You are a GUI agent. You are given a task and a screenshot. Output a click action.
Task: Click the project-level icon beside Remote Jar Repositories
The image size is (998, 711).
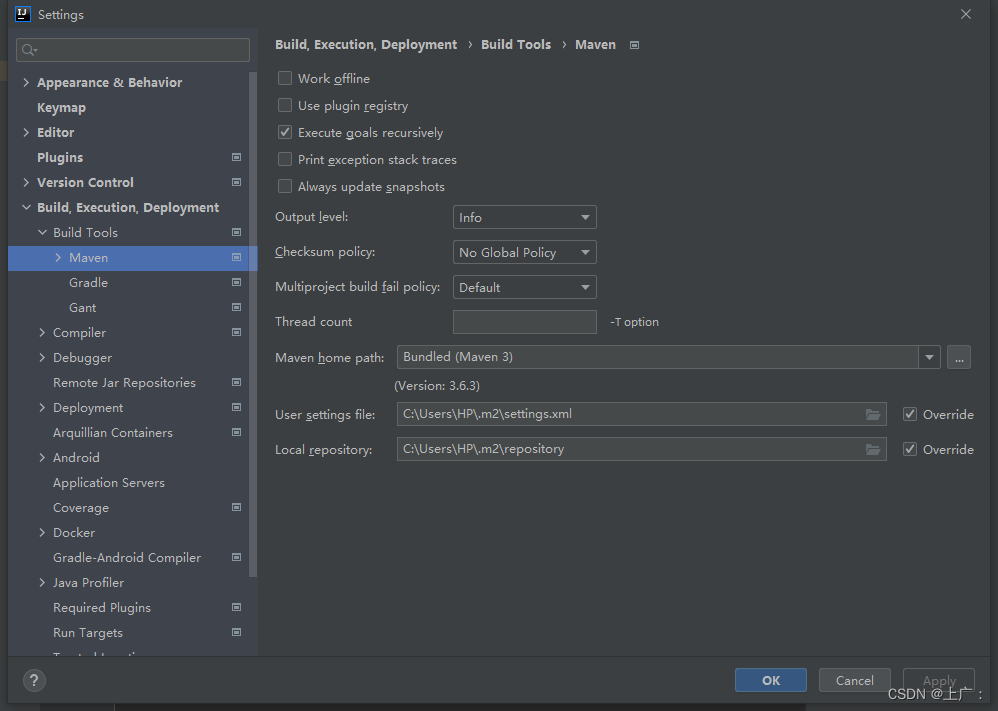tap(236, 383)
